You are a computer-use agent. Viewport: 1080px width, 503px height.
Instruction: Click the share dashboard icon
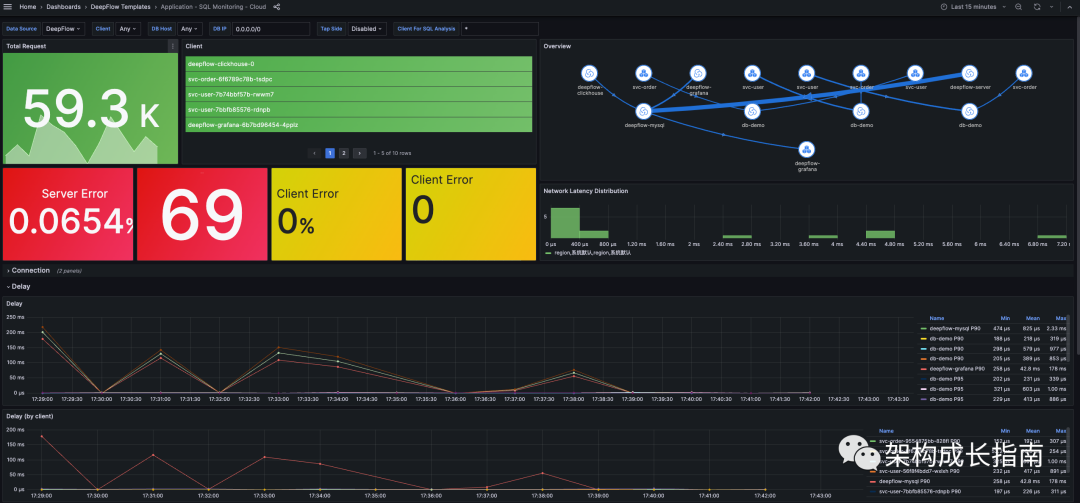(277, 6)
